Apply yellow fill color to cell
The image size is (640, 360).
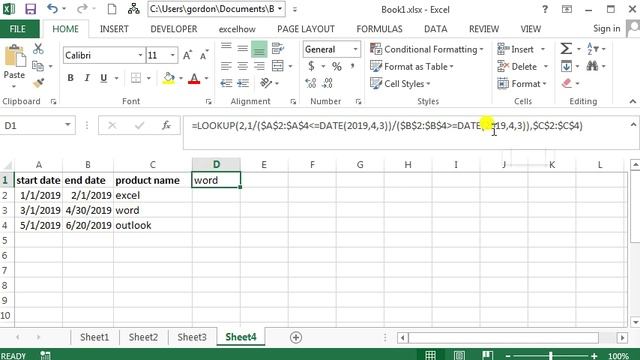(169, 78)
